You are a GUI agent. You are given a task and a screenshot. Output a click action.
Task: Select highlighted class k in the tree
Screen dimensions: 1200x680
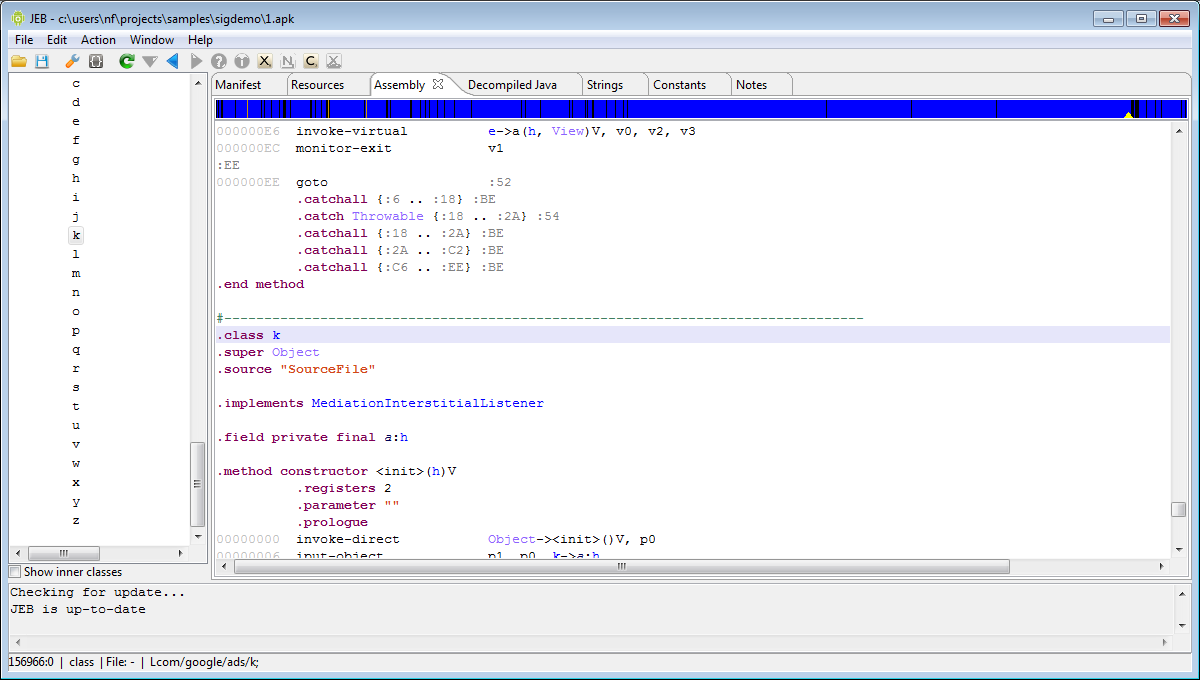coord(76,236)
